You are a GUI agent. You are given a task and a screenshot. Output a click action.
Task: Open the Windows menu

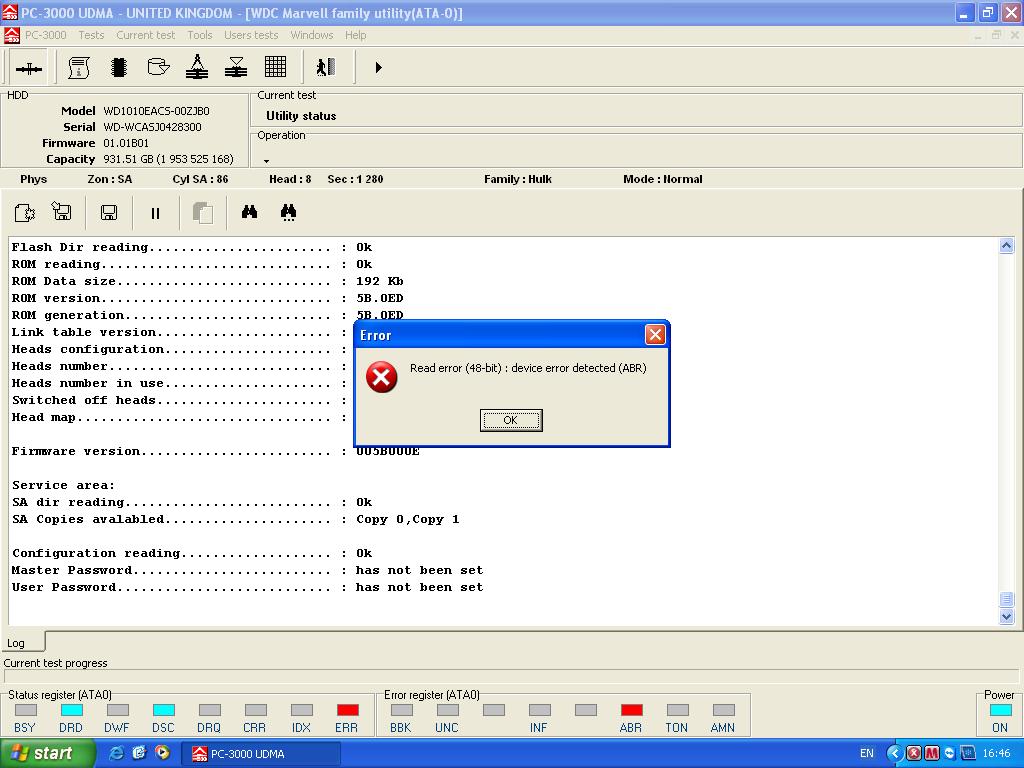pyautogui.click(x=312, y=35)
